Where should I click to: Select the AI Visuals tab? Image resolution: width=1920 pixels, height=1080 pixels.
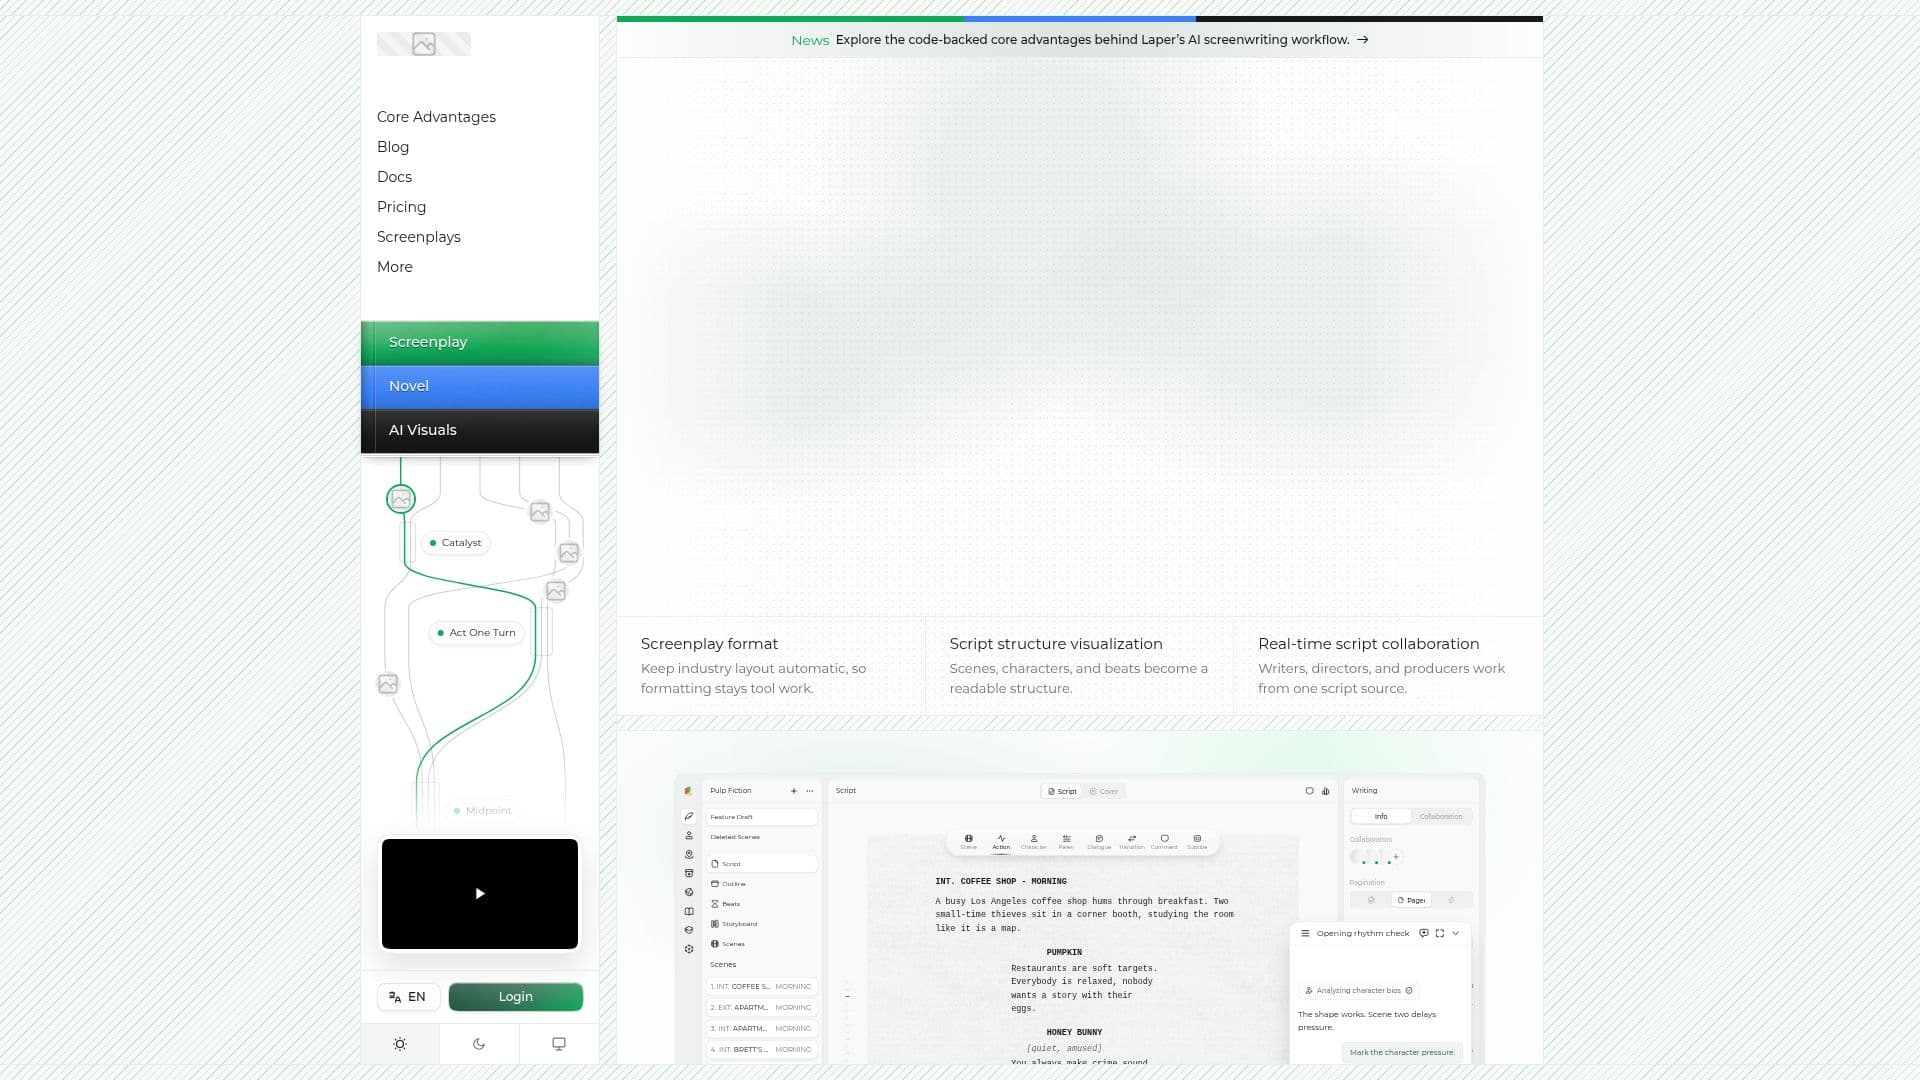480,431
